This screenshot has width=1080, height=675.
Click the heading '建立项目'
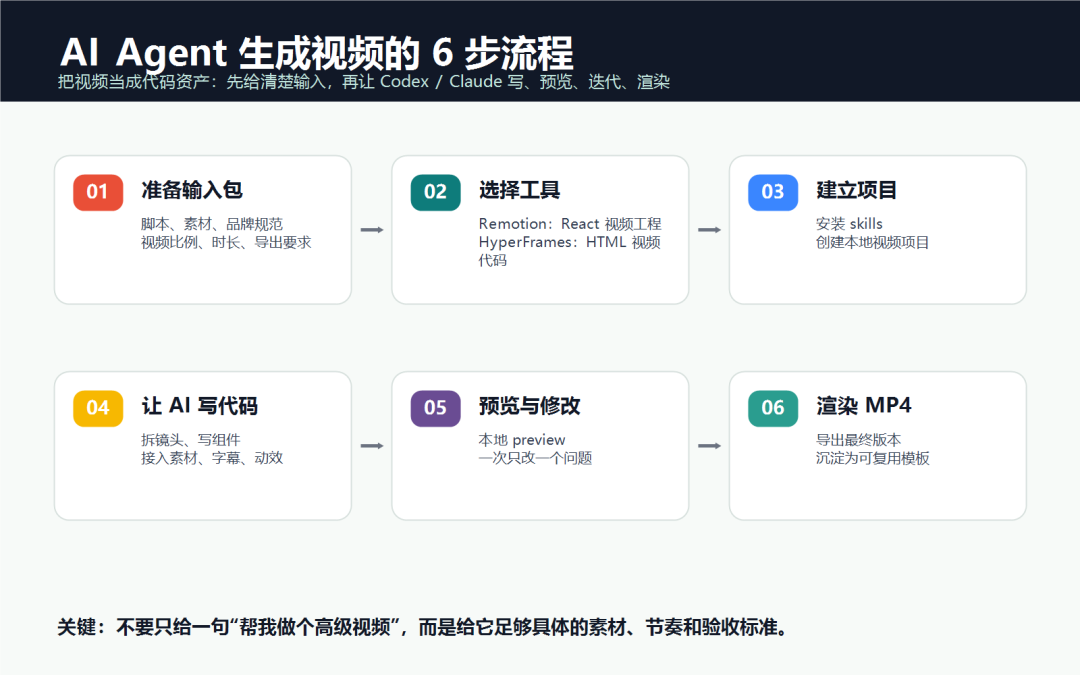tap(857, 190)
